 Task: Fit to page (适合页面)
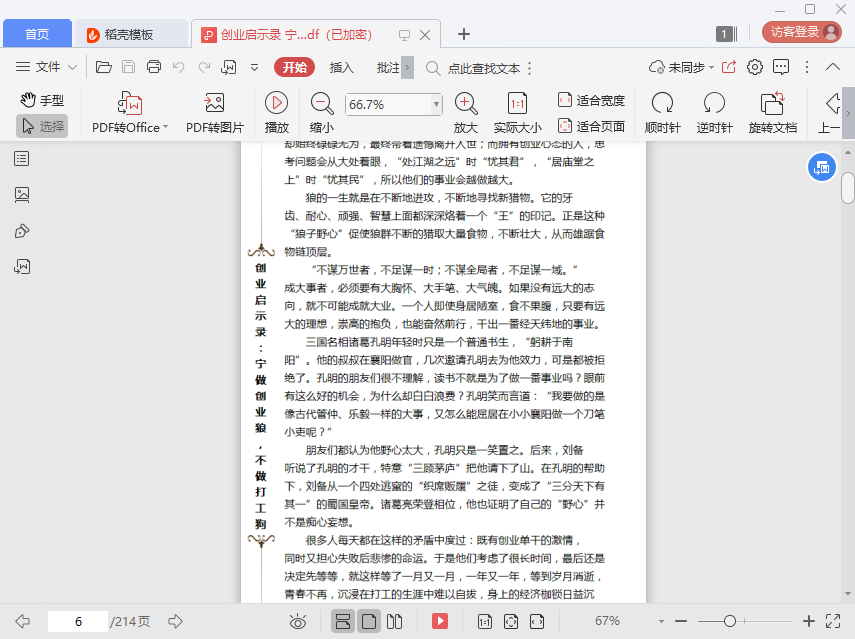coord(591,126)
